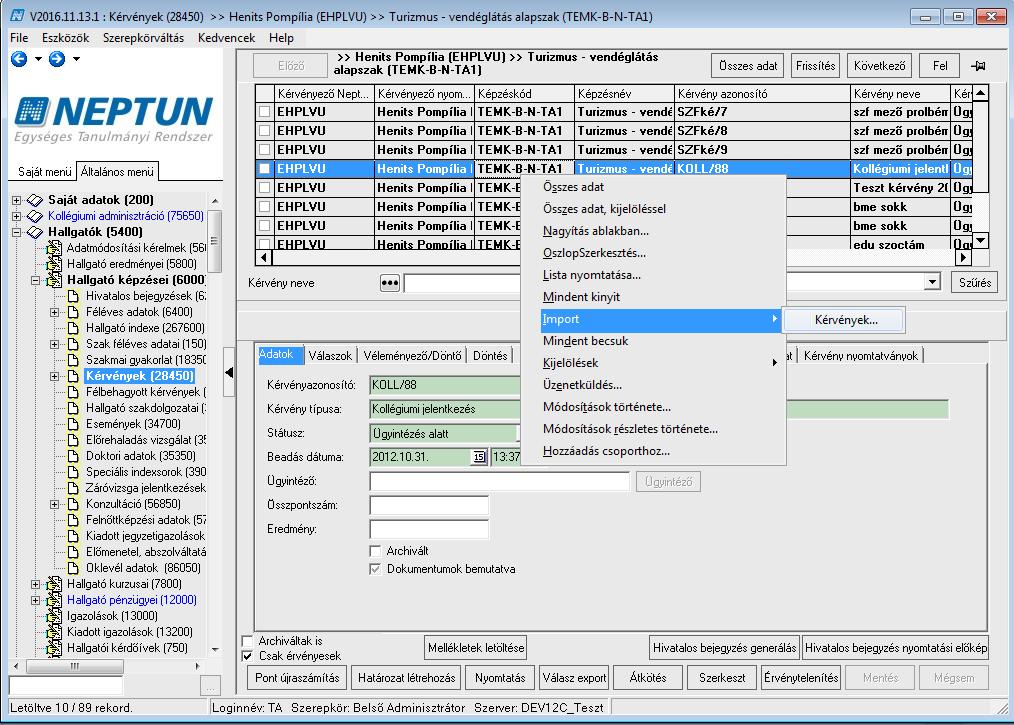Open the Szerepkörváltás menu
The height and width of the screenshot is (725, 1014).
144,38
